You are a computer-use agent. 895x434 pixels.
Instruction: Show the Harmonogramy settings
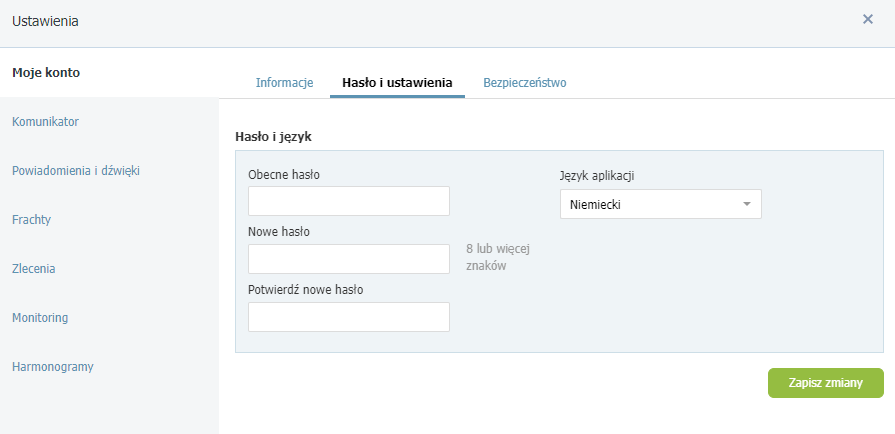[53, 366]
